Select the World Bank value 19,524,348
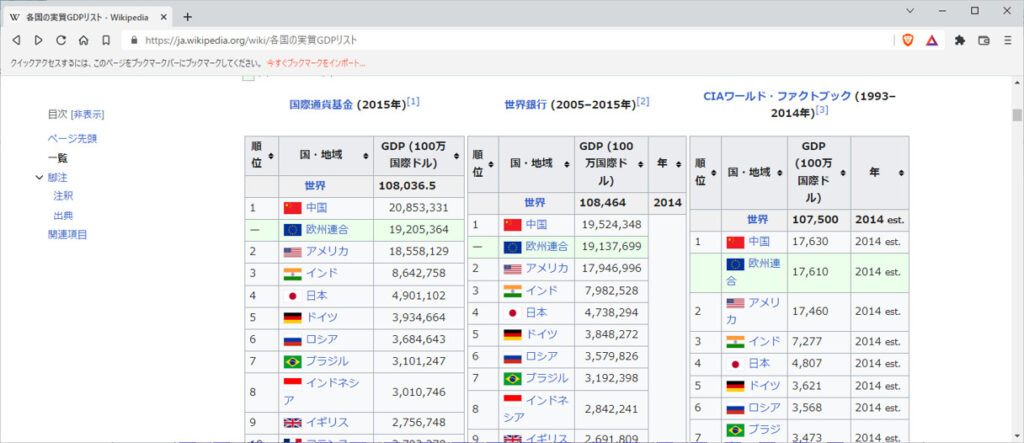This screenshot has width=1024, height=443. (x=611, y=224)
